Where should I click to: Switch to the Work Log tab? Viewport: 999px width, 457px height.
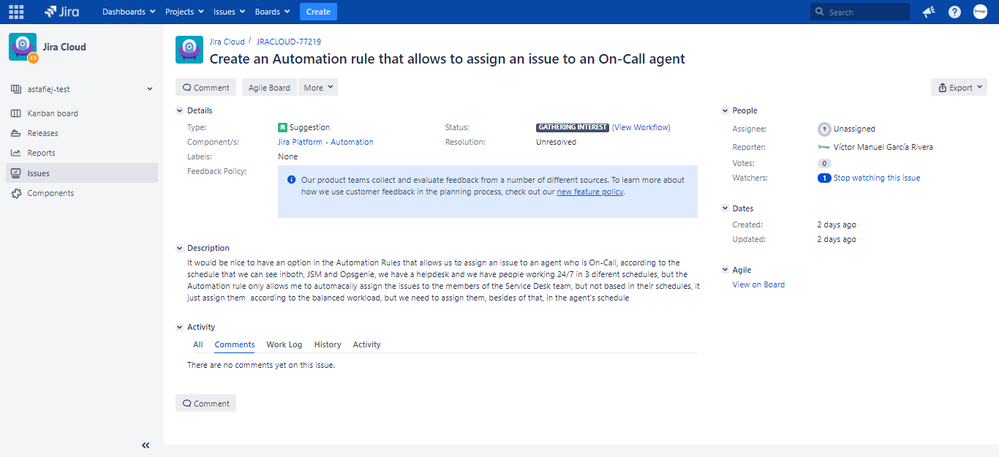pos(284,344)
